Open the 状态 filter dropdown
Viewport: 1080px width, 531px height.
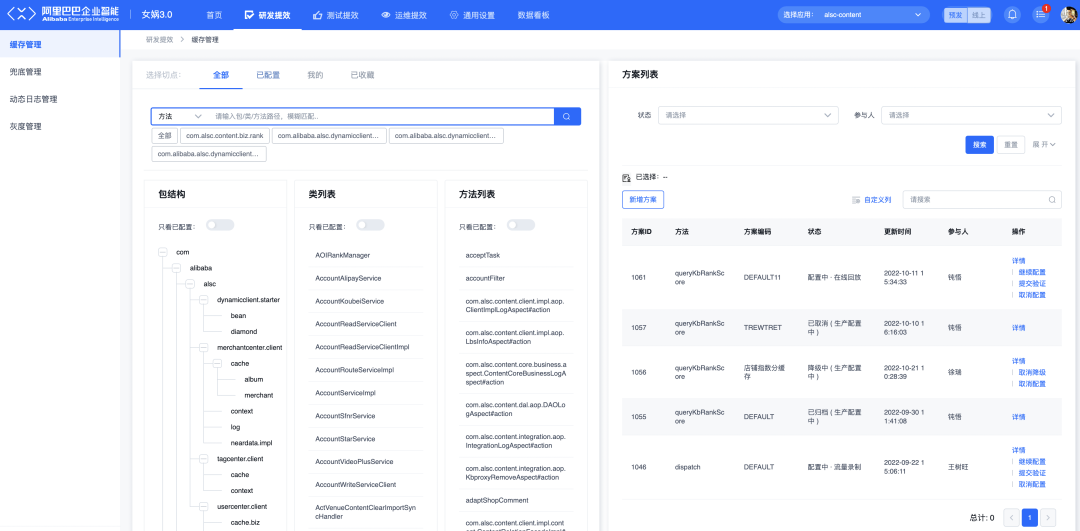(748, 116)
